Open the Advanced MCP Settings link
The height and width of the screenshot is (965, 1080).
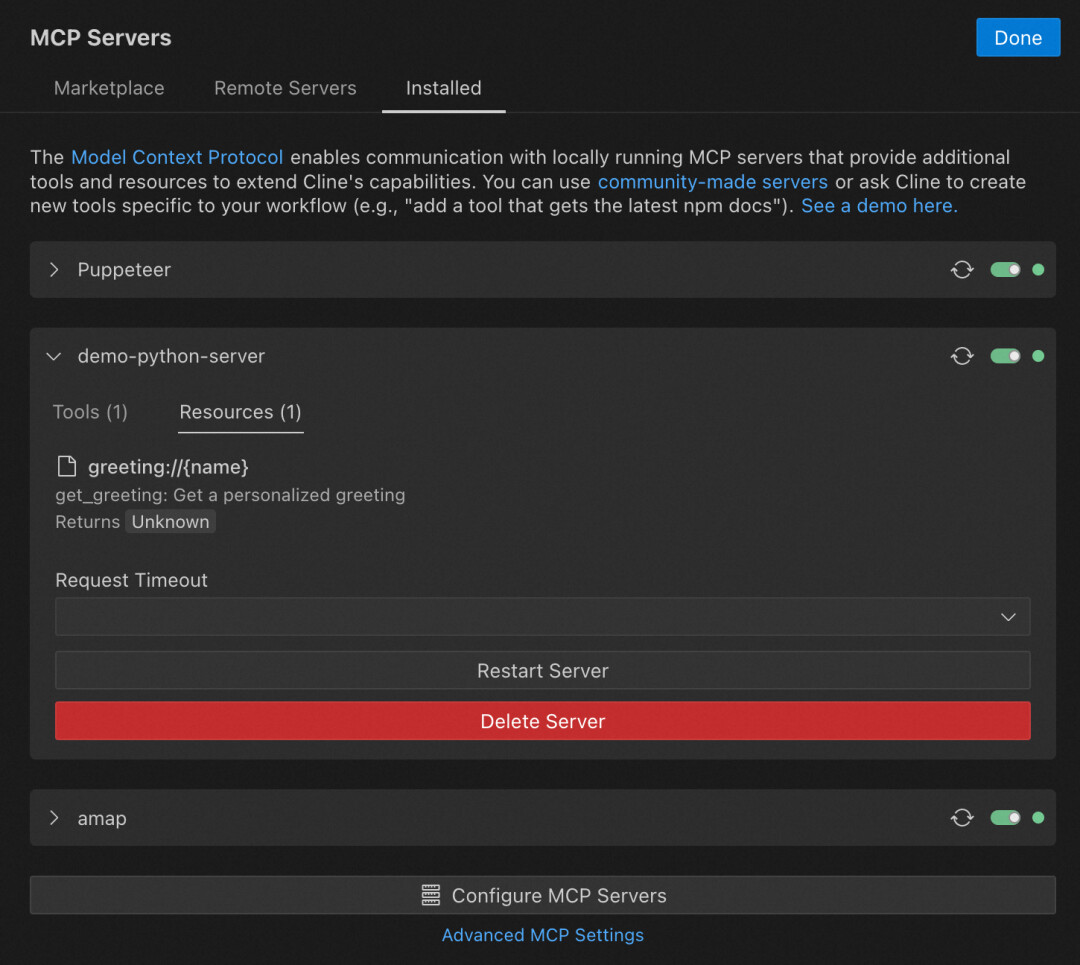[543, 935]
